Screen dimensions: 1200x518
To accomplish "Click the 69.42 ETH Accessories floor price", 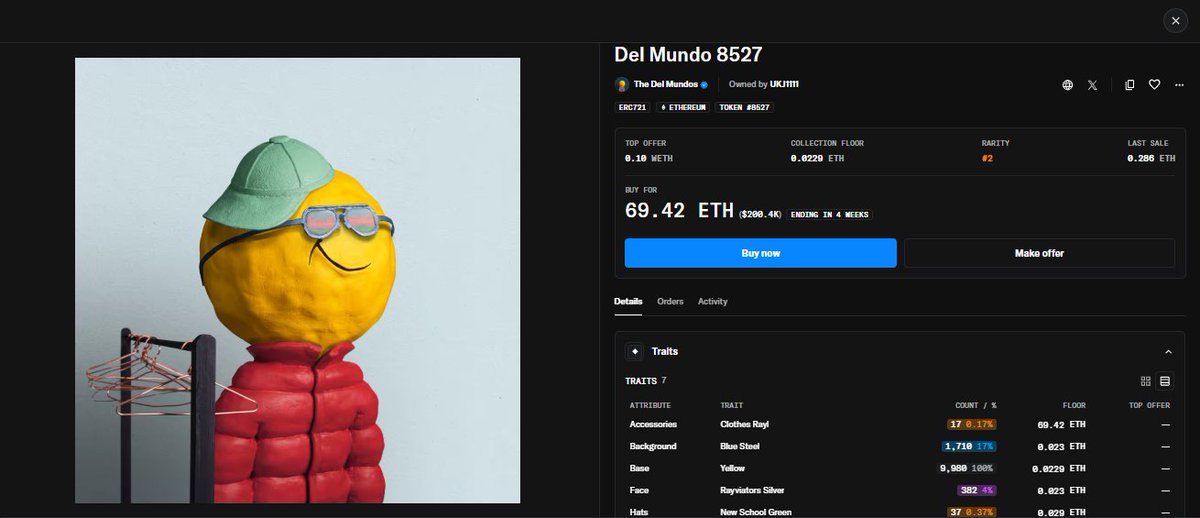I will [1063, 424].
